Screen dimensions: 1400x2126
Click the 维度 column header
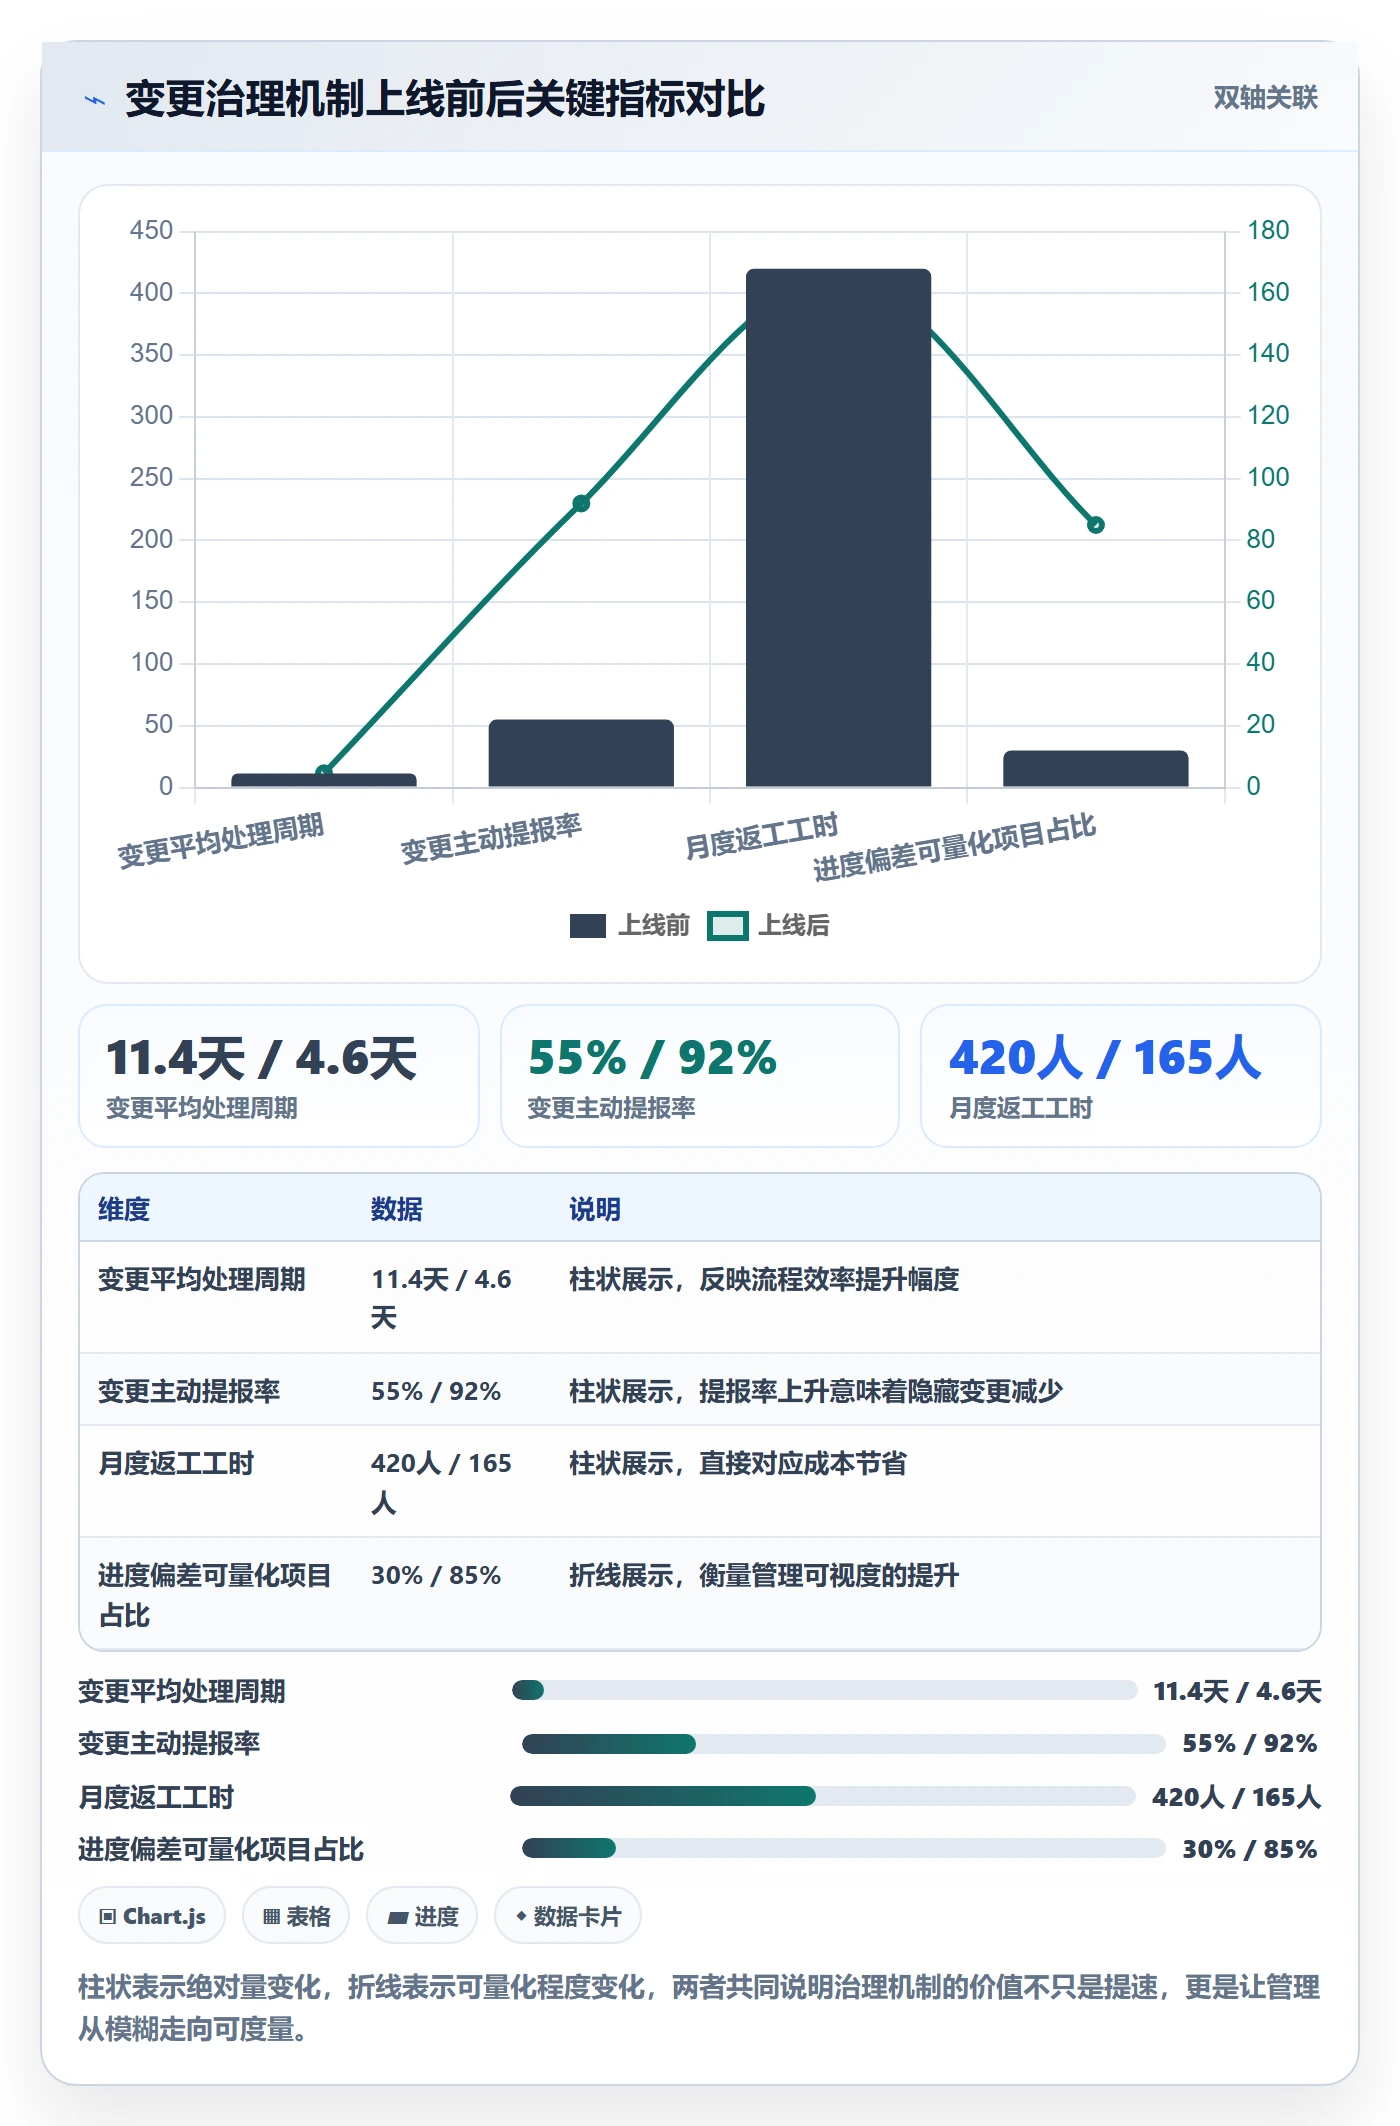(124, 1209)
